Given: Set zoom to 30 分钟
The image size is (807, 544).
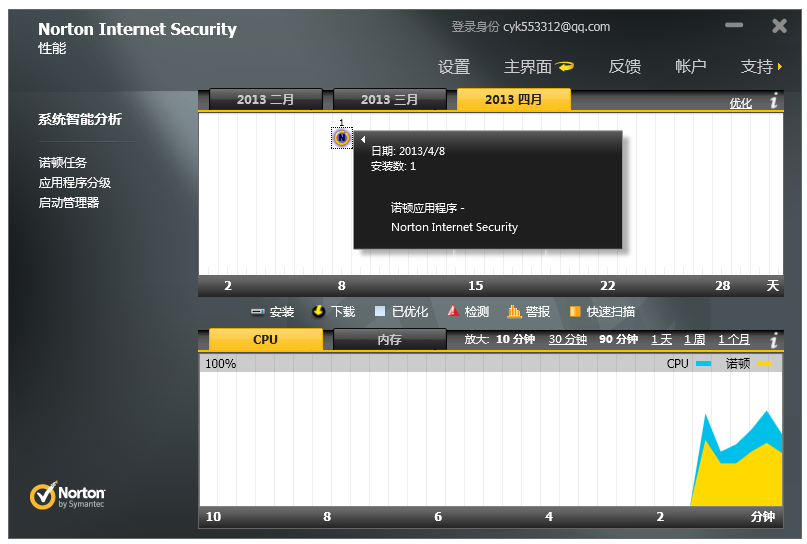Looking at the screenshot, I should pyautogui.click(x=568, y=340).
